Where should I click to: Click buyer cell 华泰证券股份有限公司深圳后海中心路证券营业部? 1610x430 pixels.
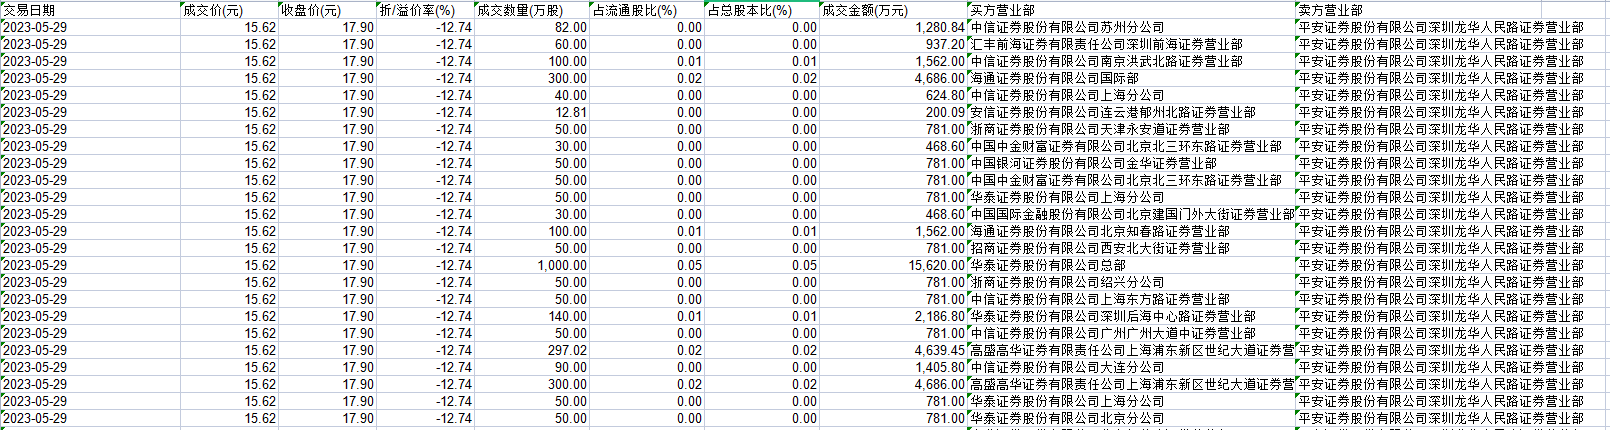pos(1132,317)
